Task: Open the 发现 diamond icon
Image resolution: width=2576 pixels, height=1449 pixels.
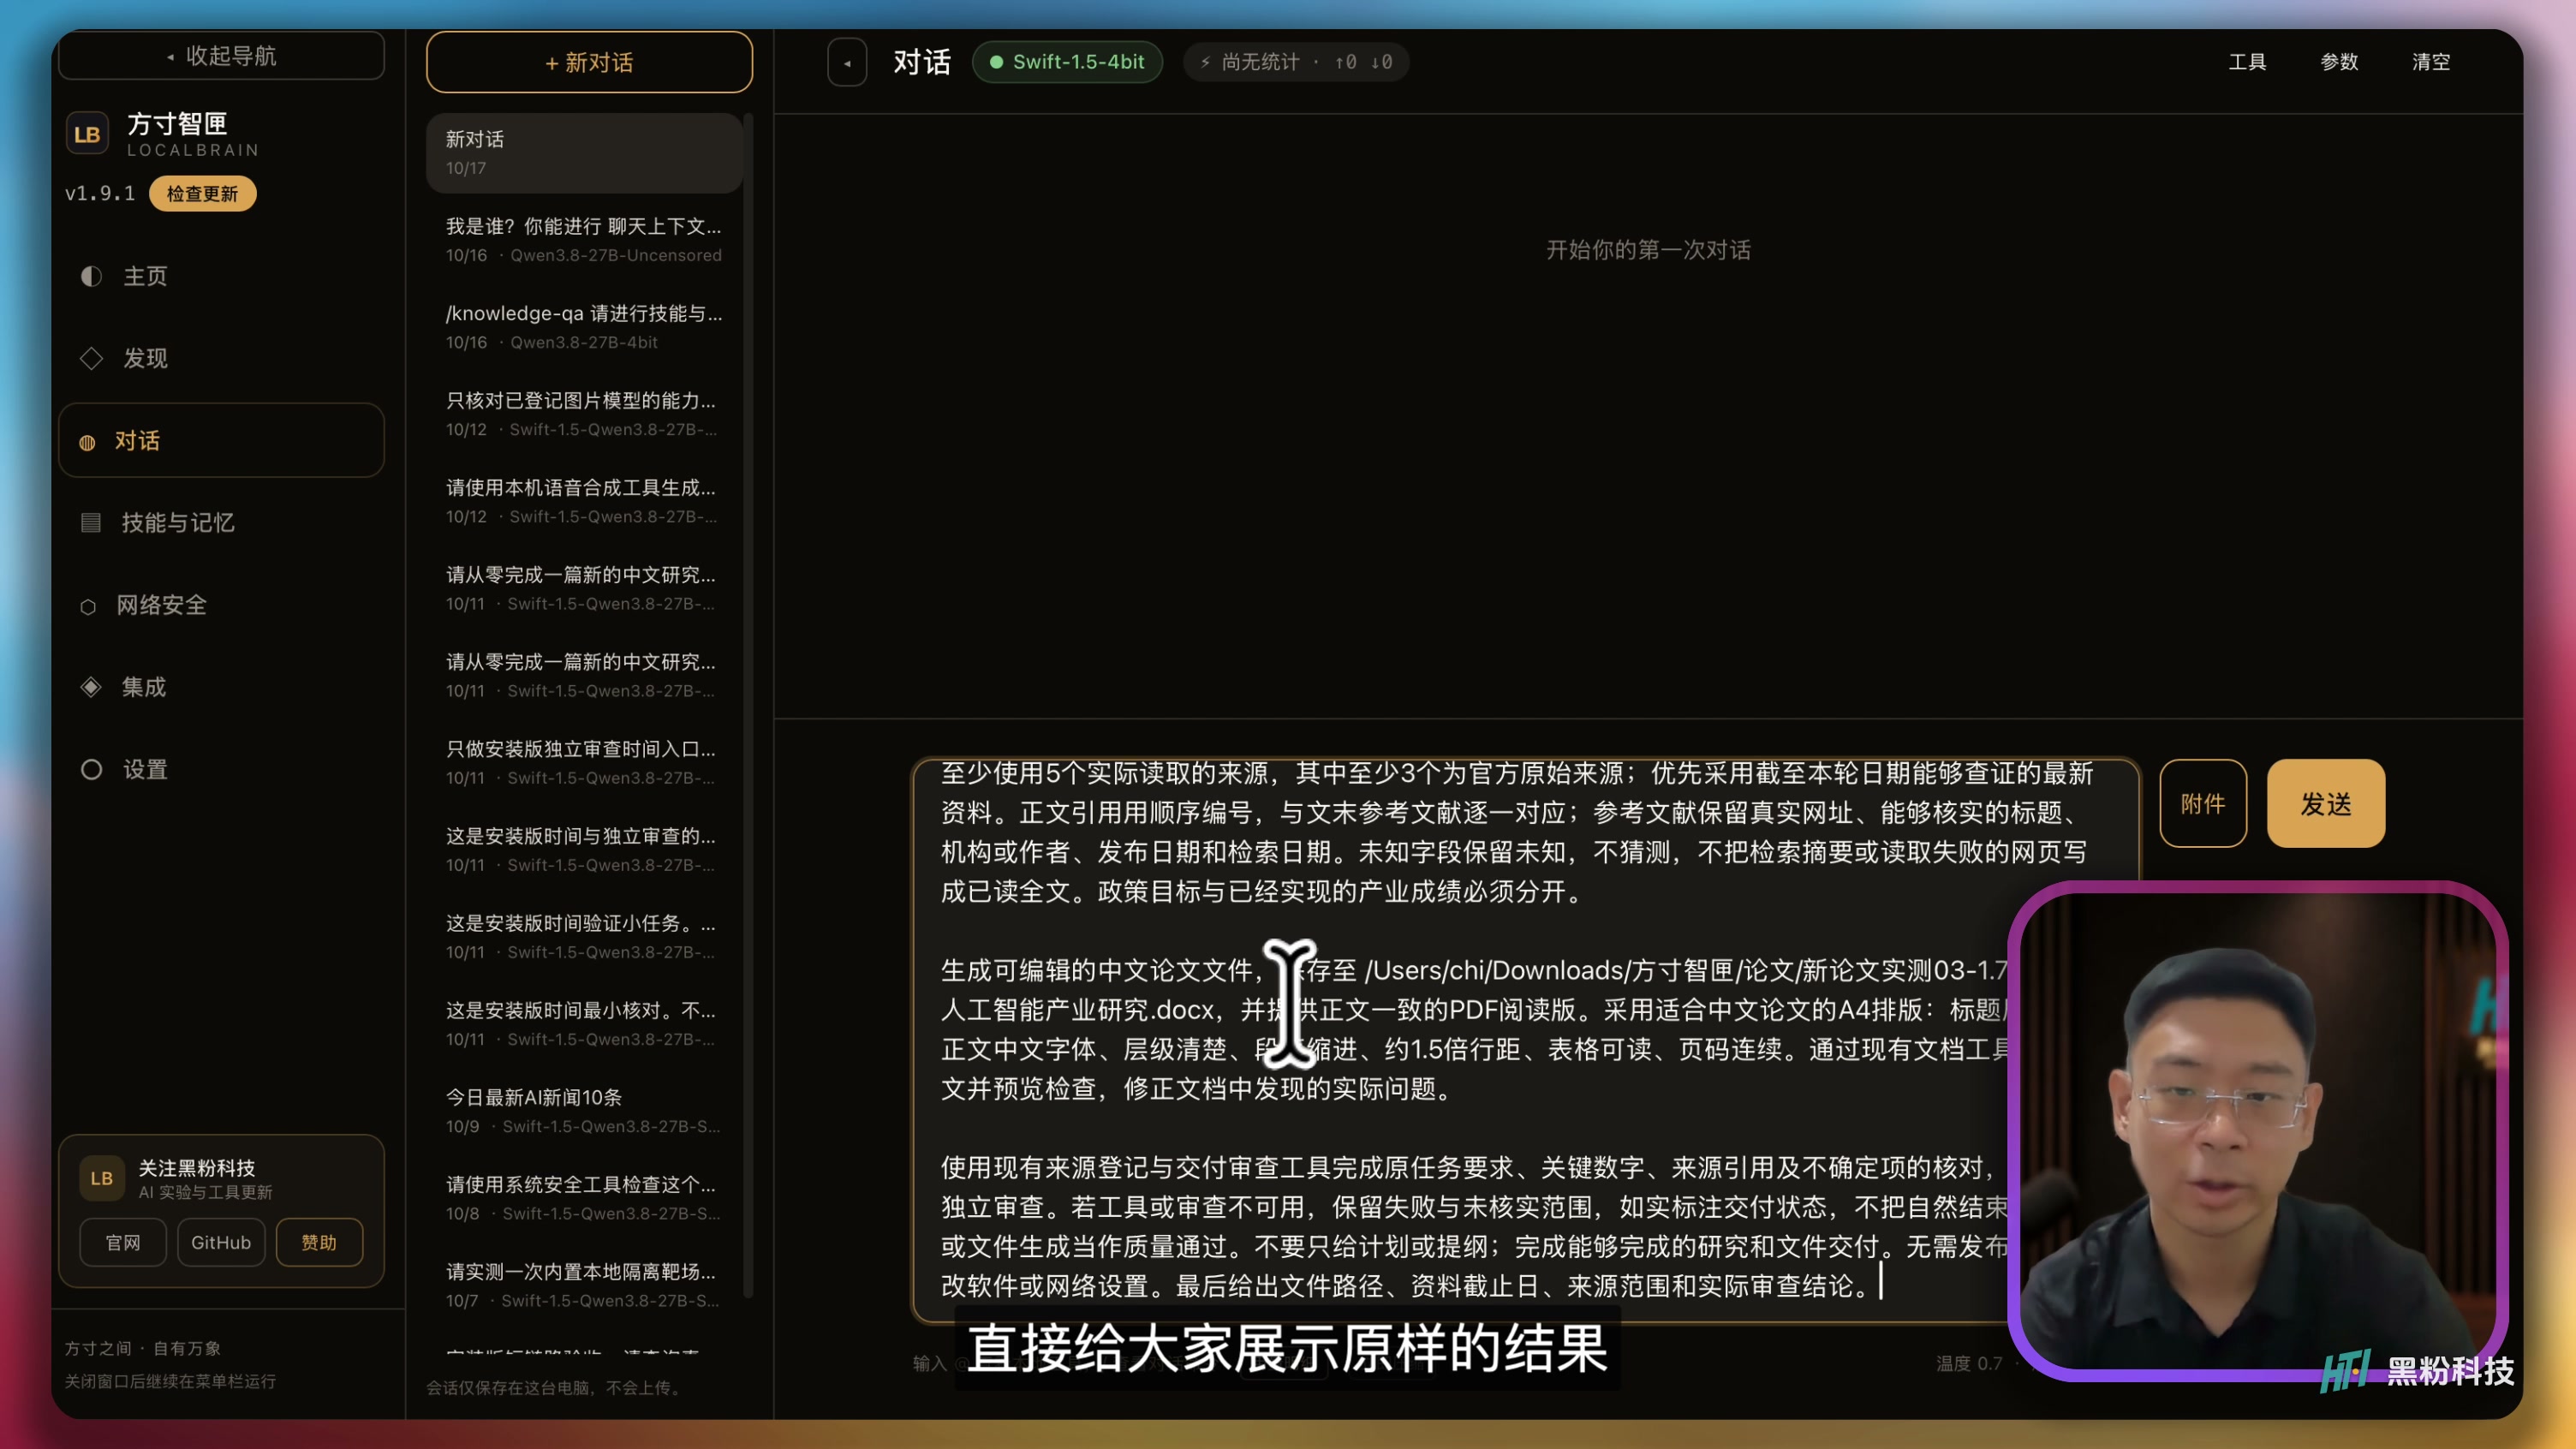Action: pos(91,358)
